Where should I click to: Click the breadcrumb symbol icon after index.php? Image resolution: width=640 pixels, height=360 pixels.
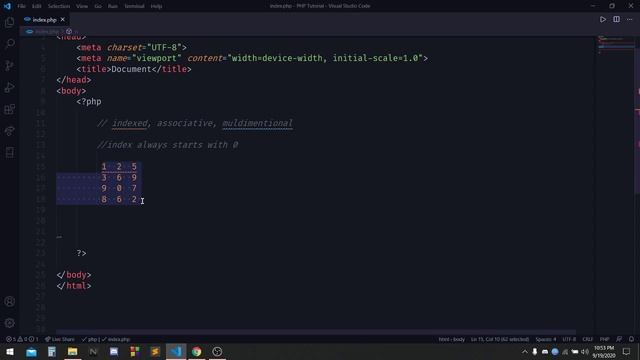pos(69,31)
